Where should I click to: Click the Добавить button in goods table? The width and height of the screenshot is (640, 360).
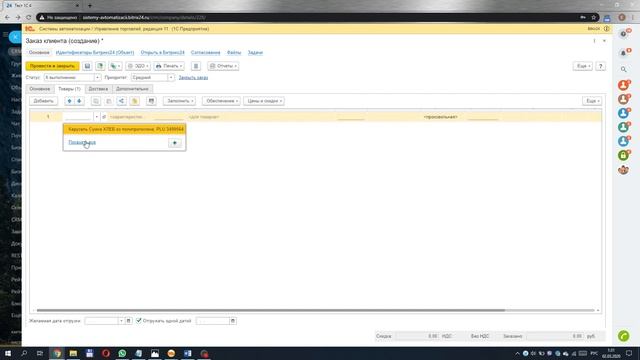pyautogui.click(x=44, y=101)
